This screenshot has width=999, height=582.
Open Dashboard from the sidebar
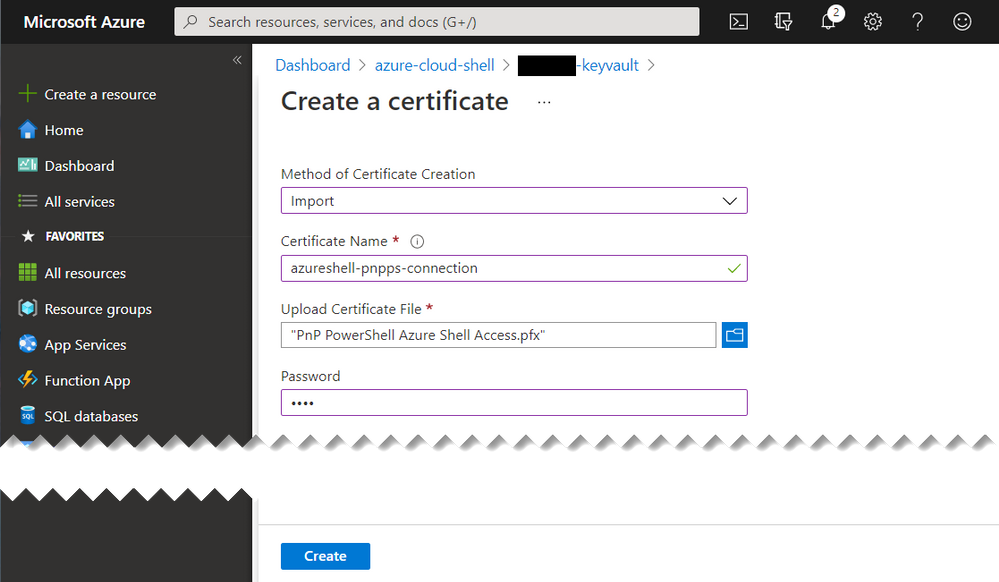(x=80, y=166)
